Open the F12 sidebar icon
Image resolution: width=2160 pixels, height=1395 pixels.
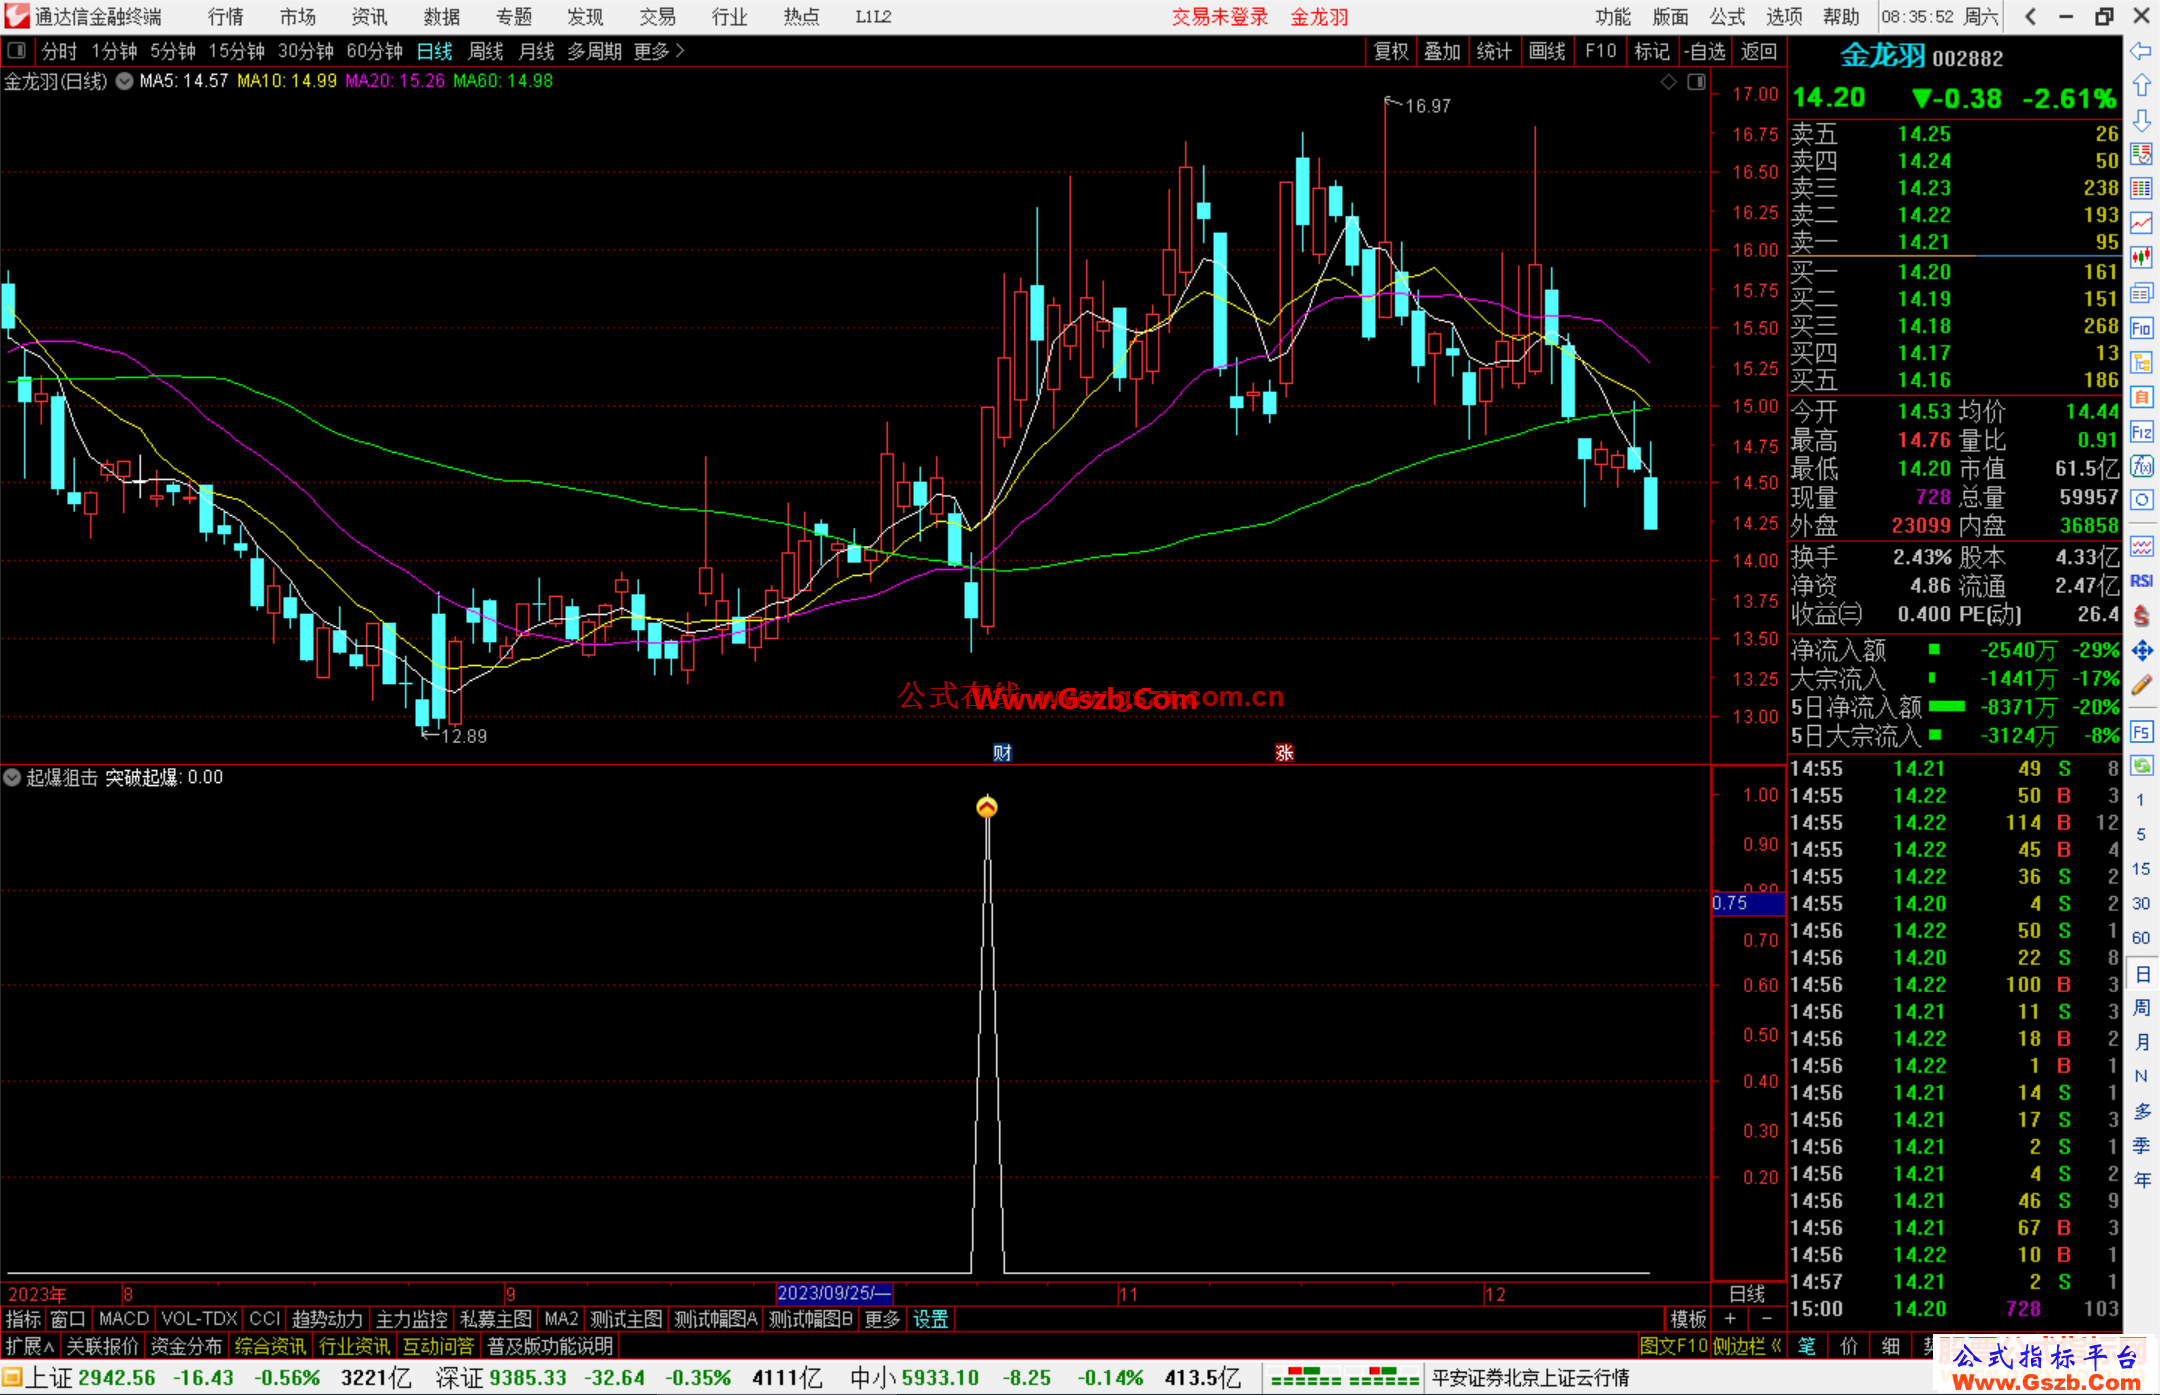(x=2141, y=432)
